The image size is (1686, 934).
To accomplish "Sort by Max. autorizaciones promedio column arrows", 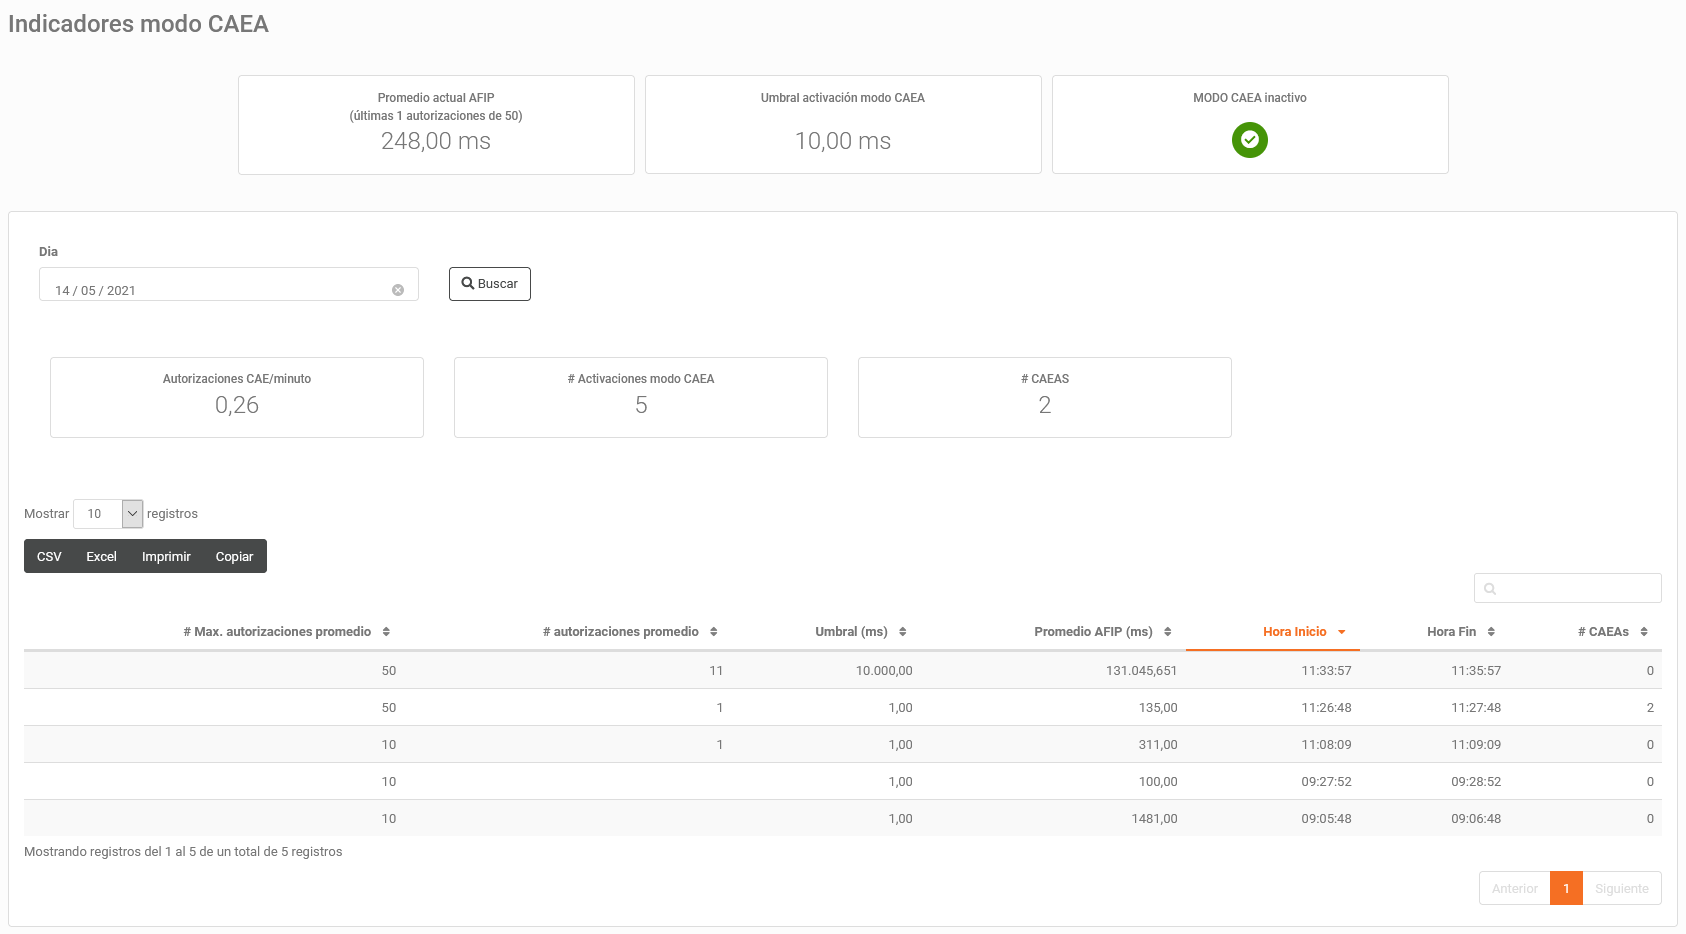I will tap(386, 632).
